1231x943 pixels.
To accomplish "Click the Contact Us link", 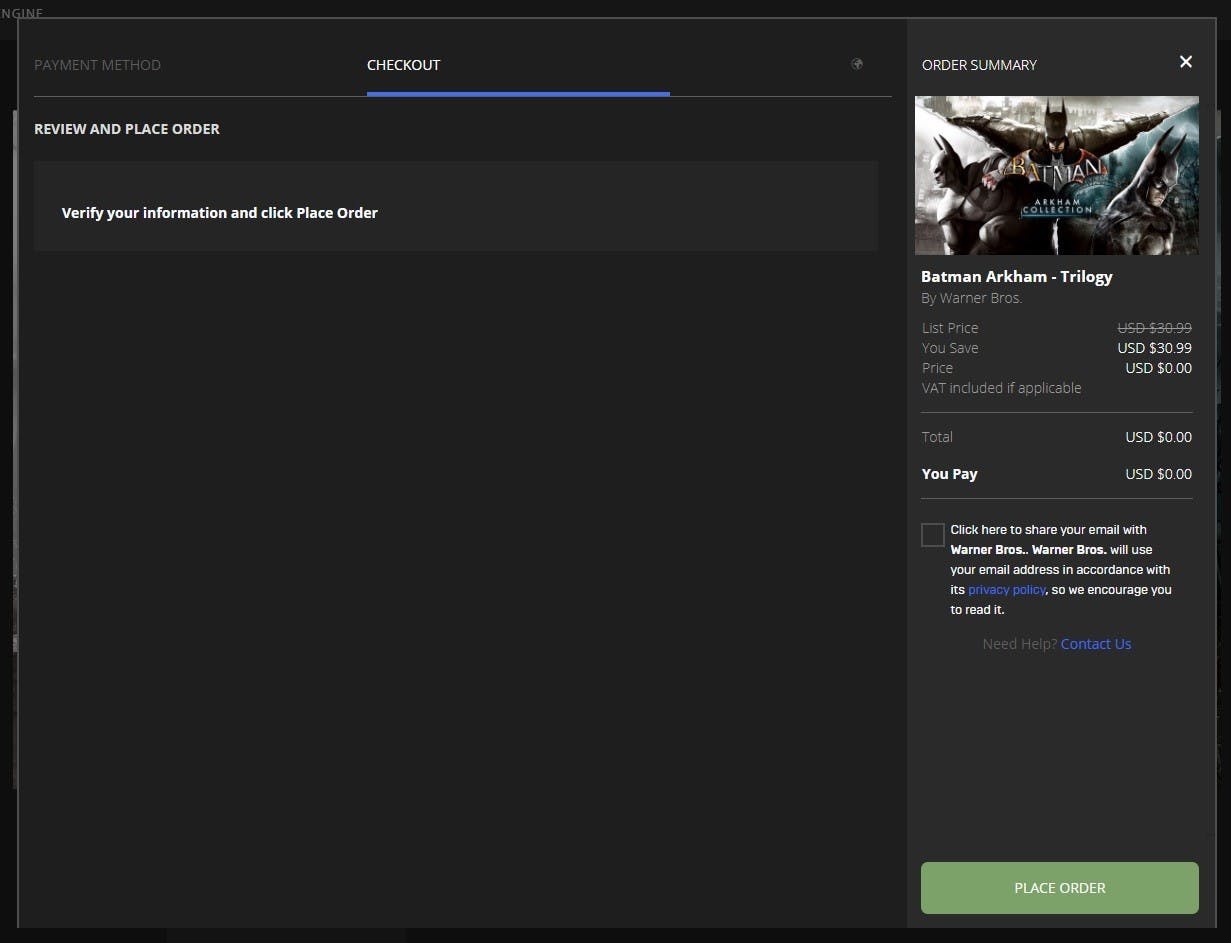I will 1095,644.
